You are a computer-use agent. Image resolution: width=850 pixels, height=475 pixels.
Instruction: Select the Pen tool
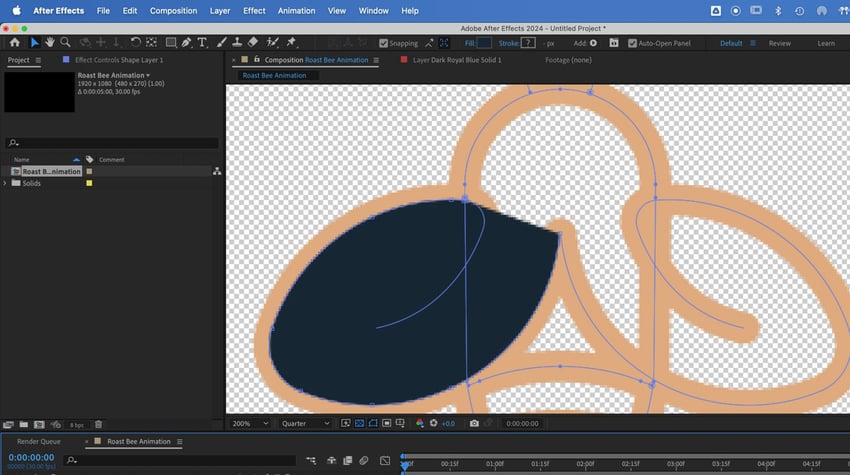pos(186,42)
